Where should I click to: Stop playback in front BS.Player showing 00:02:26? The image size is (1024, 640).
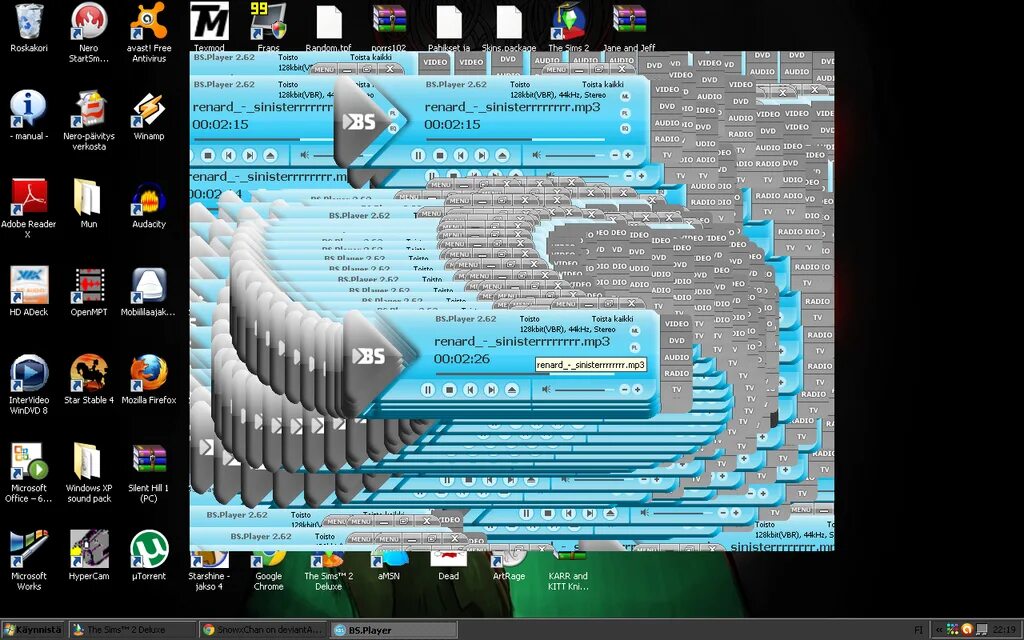[449, 390]
